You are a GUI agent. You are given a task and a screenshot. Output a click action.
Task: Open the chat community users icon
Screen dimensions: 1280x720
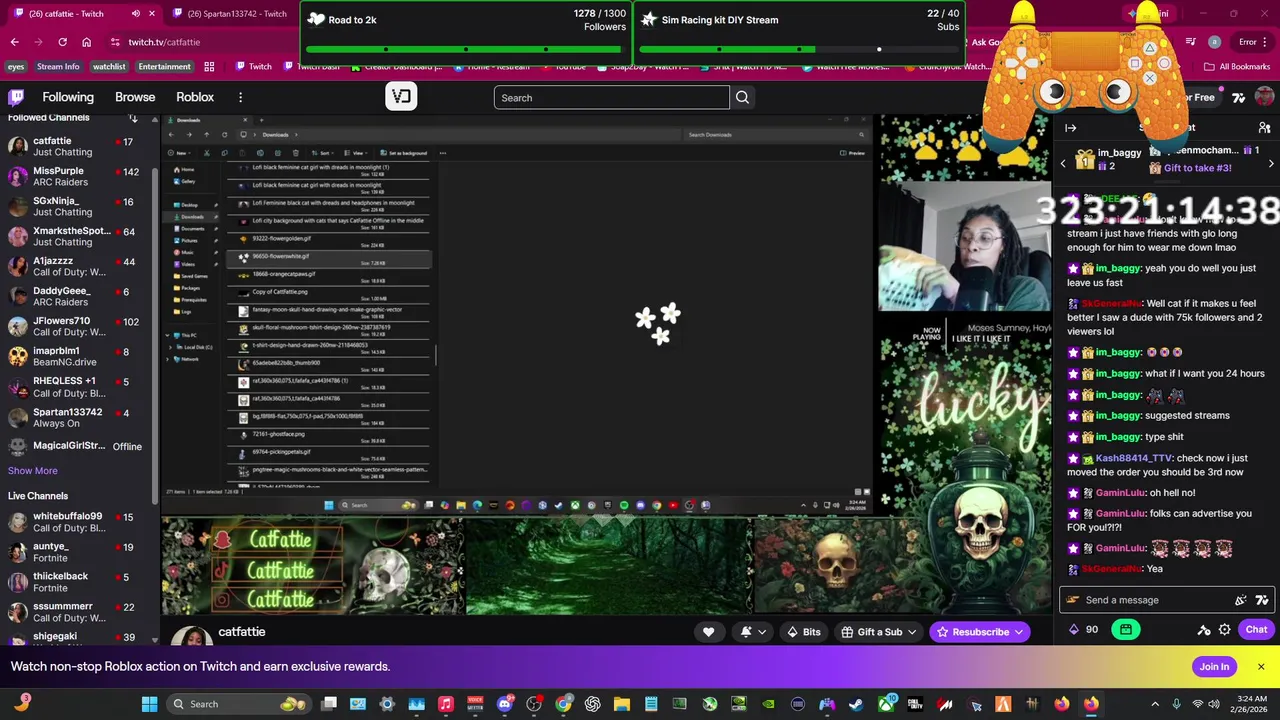coord(1264,128)
